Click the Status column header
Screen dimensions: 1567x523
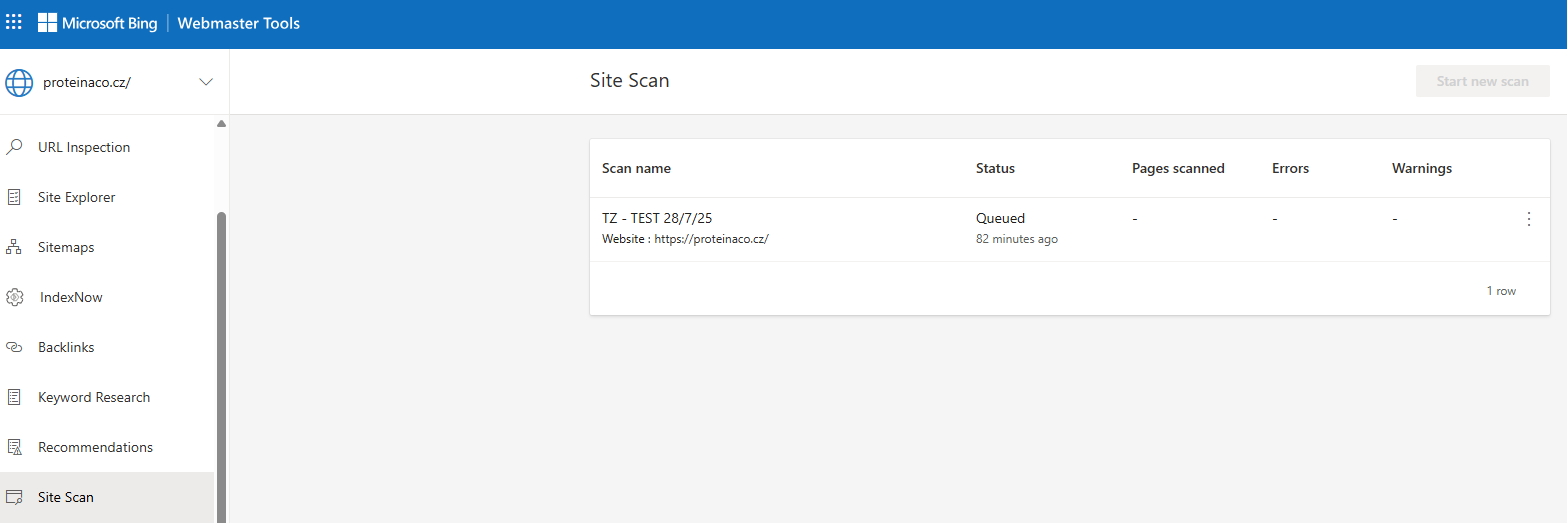click(995, 168)
